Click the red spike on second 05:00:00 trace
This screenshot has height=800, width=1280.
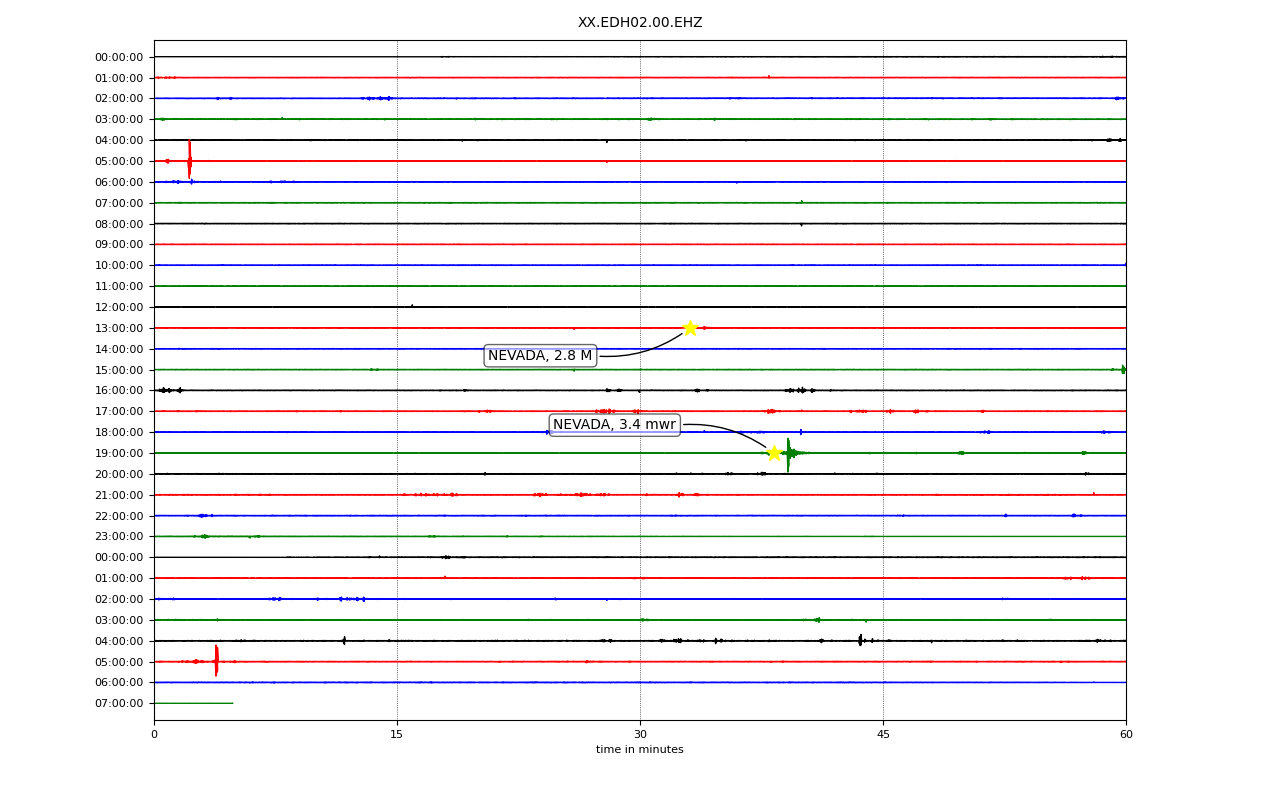216,661
